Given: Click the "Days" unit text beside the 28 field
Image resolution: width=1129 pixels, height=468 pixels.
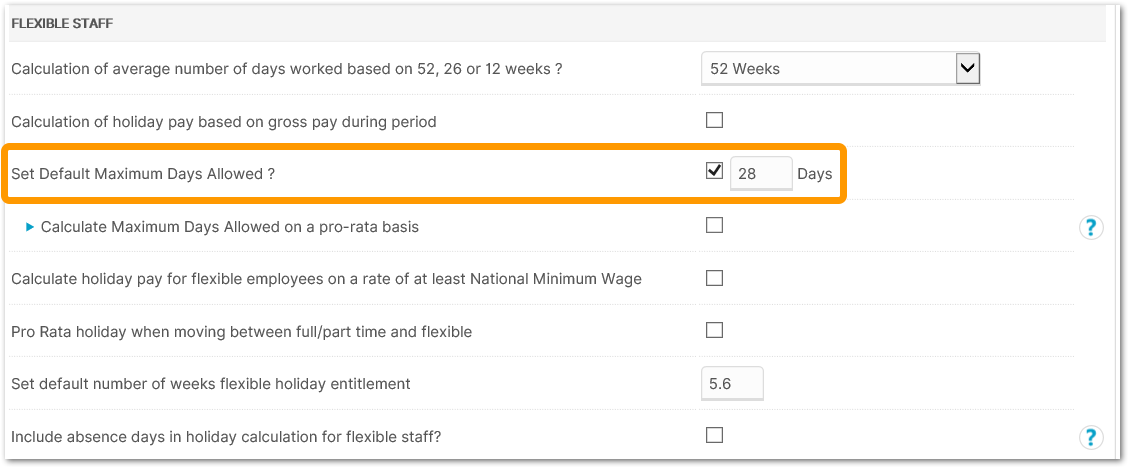Looking at the screenshot, I should pyautogui.click(x=815, y=174).
